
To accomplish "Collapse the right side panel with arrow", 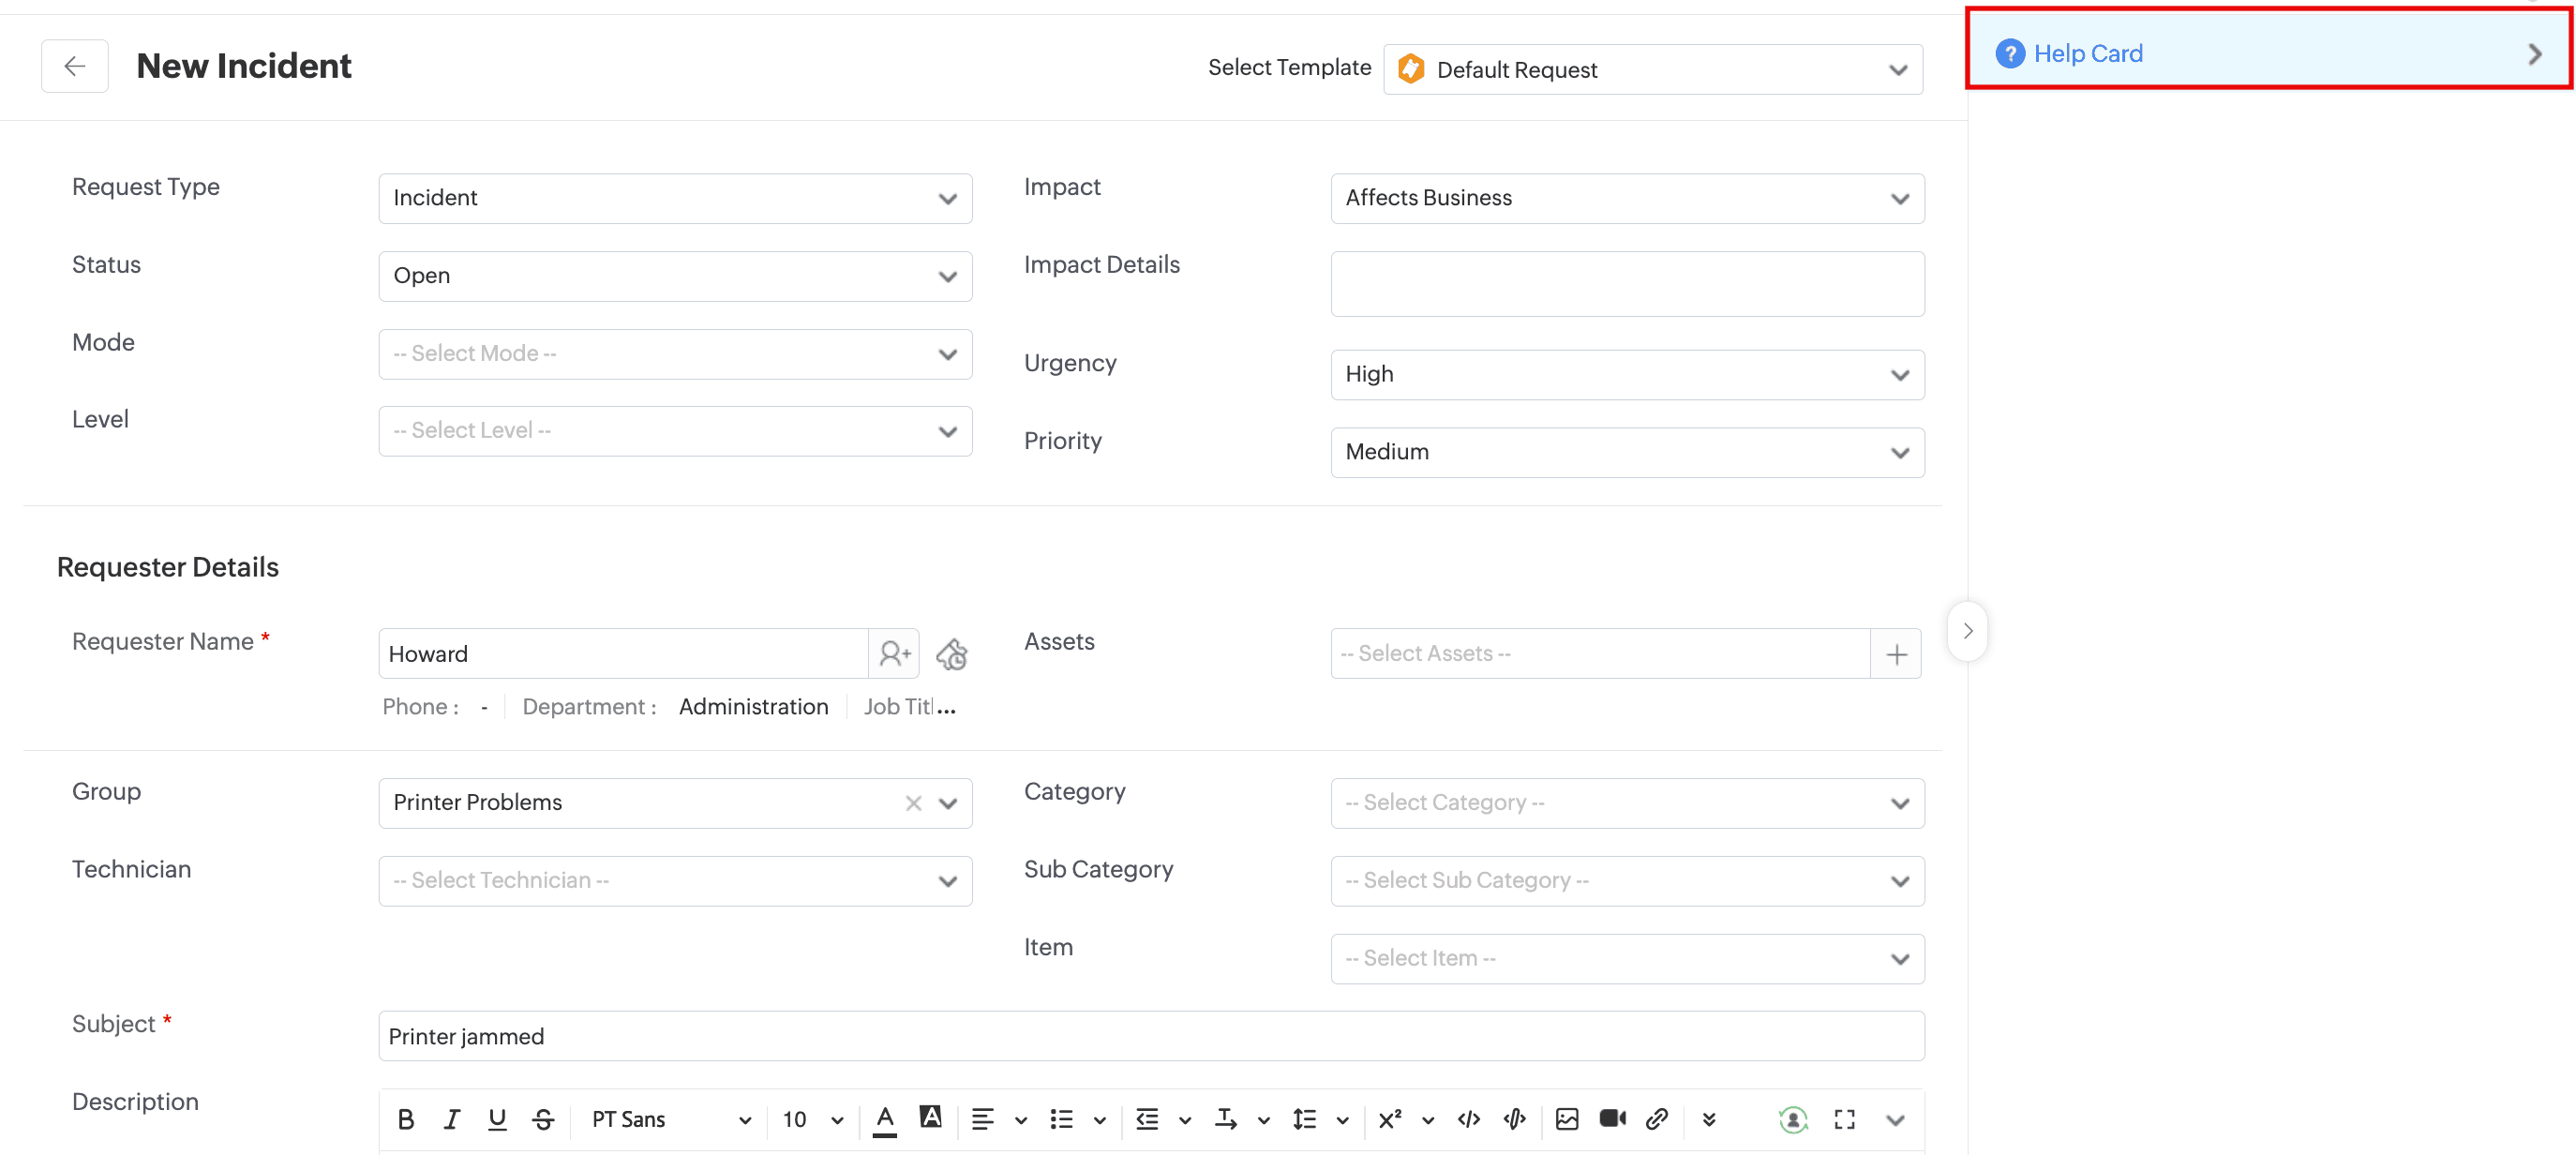I will 1967,631.
